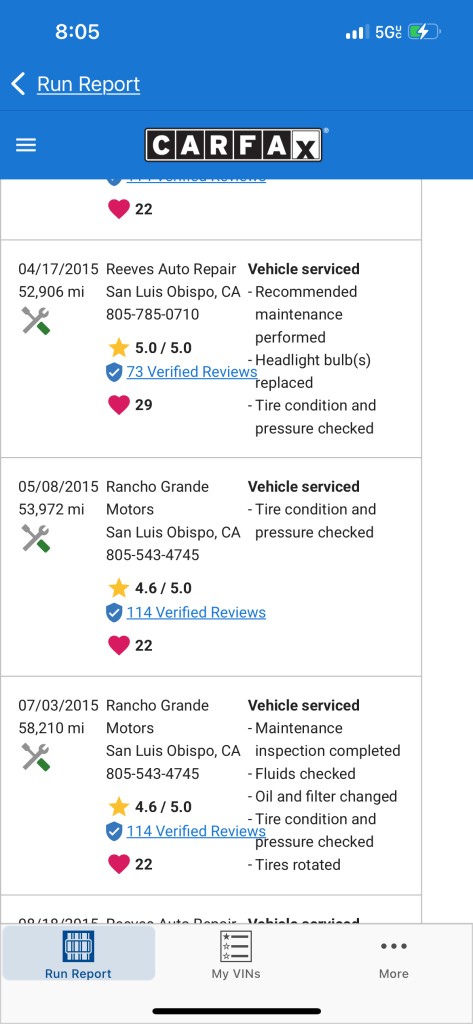The image size is (473, 1024).
Task: Select the Run Report bottom tab
Action: click(x=78, y=953)
